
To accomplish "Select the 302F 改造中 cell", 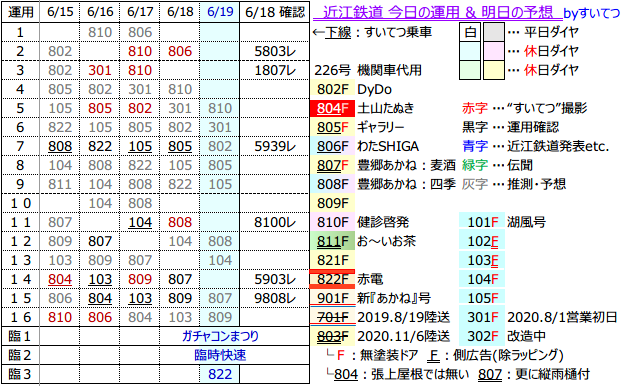I will pos(482,336).
